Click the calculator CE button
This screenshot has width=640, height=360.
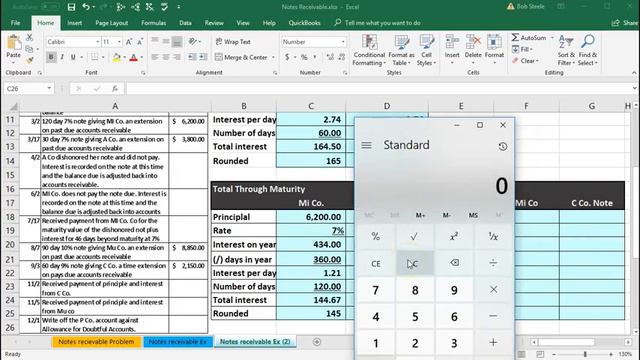click(x=376, y=263)
